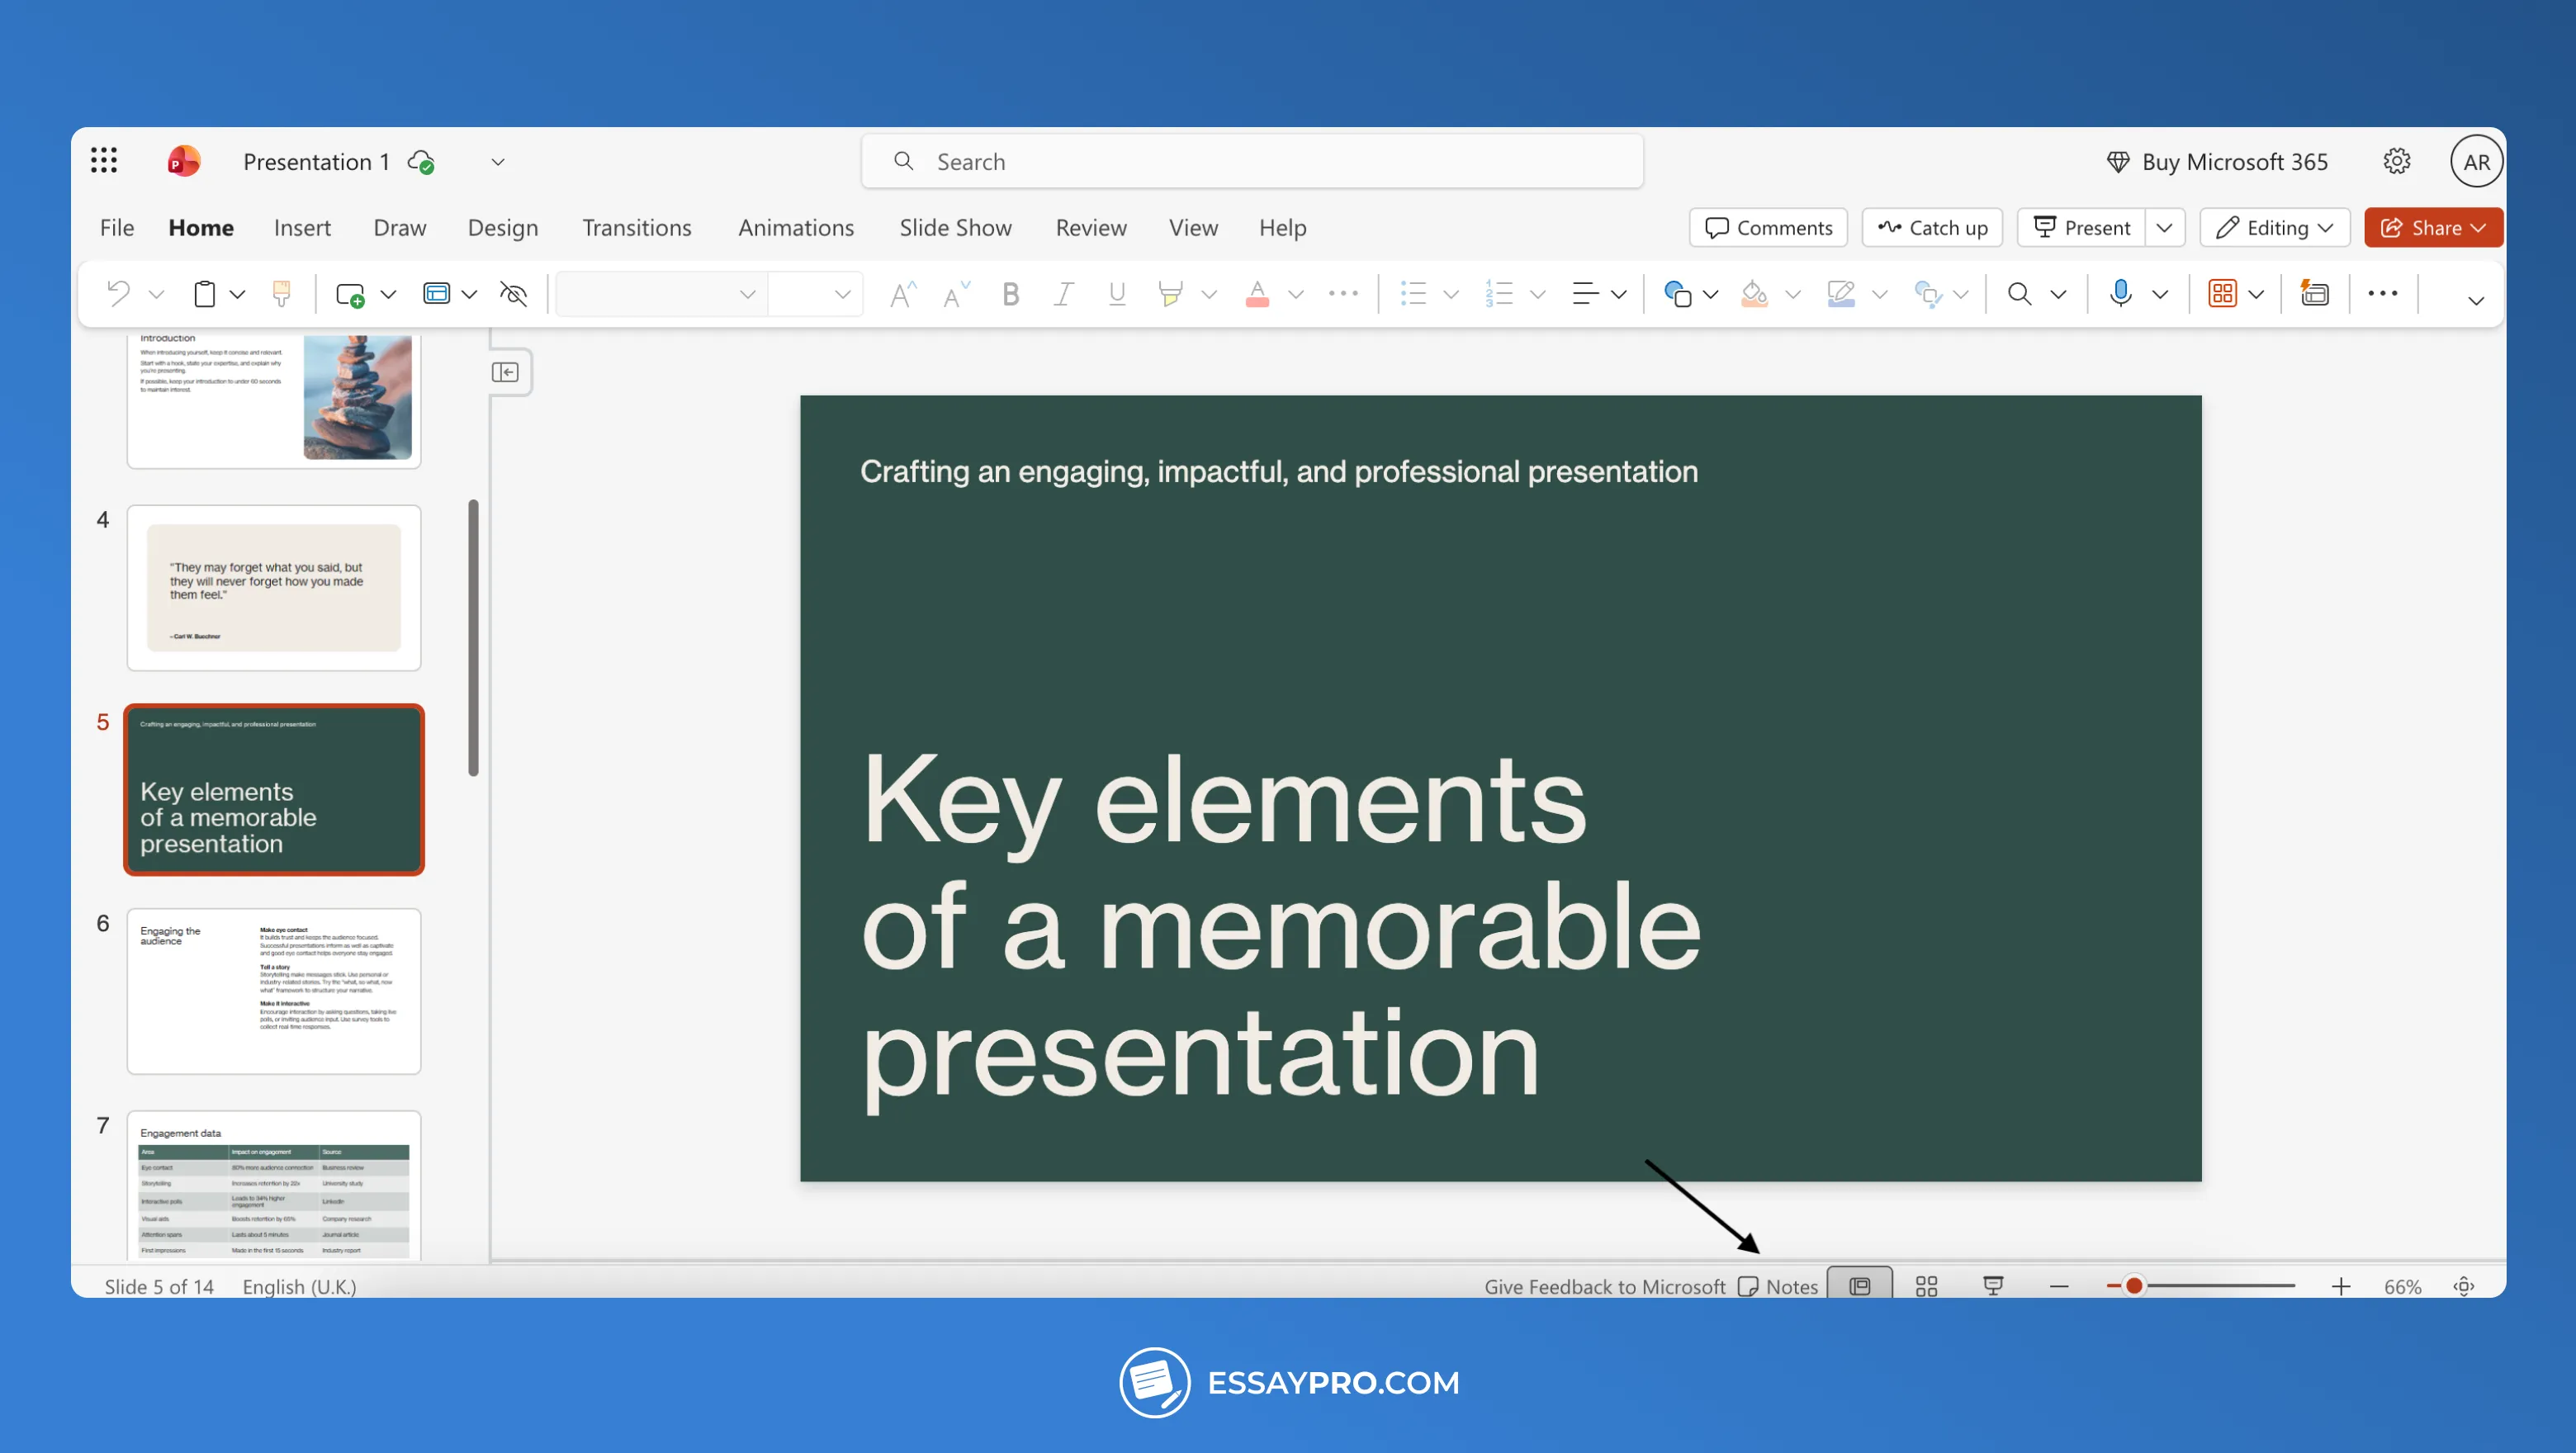
Task: Click the Undo icon
Action: tap(118, 293)
